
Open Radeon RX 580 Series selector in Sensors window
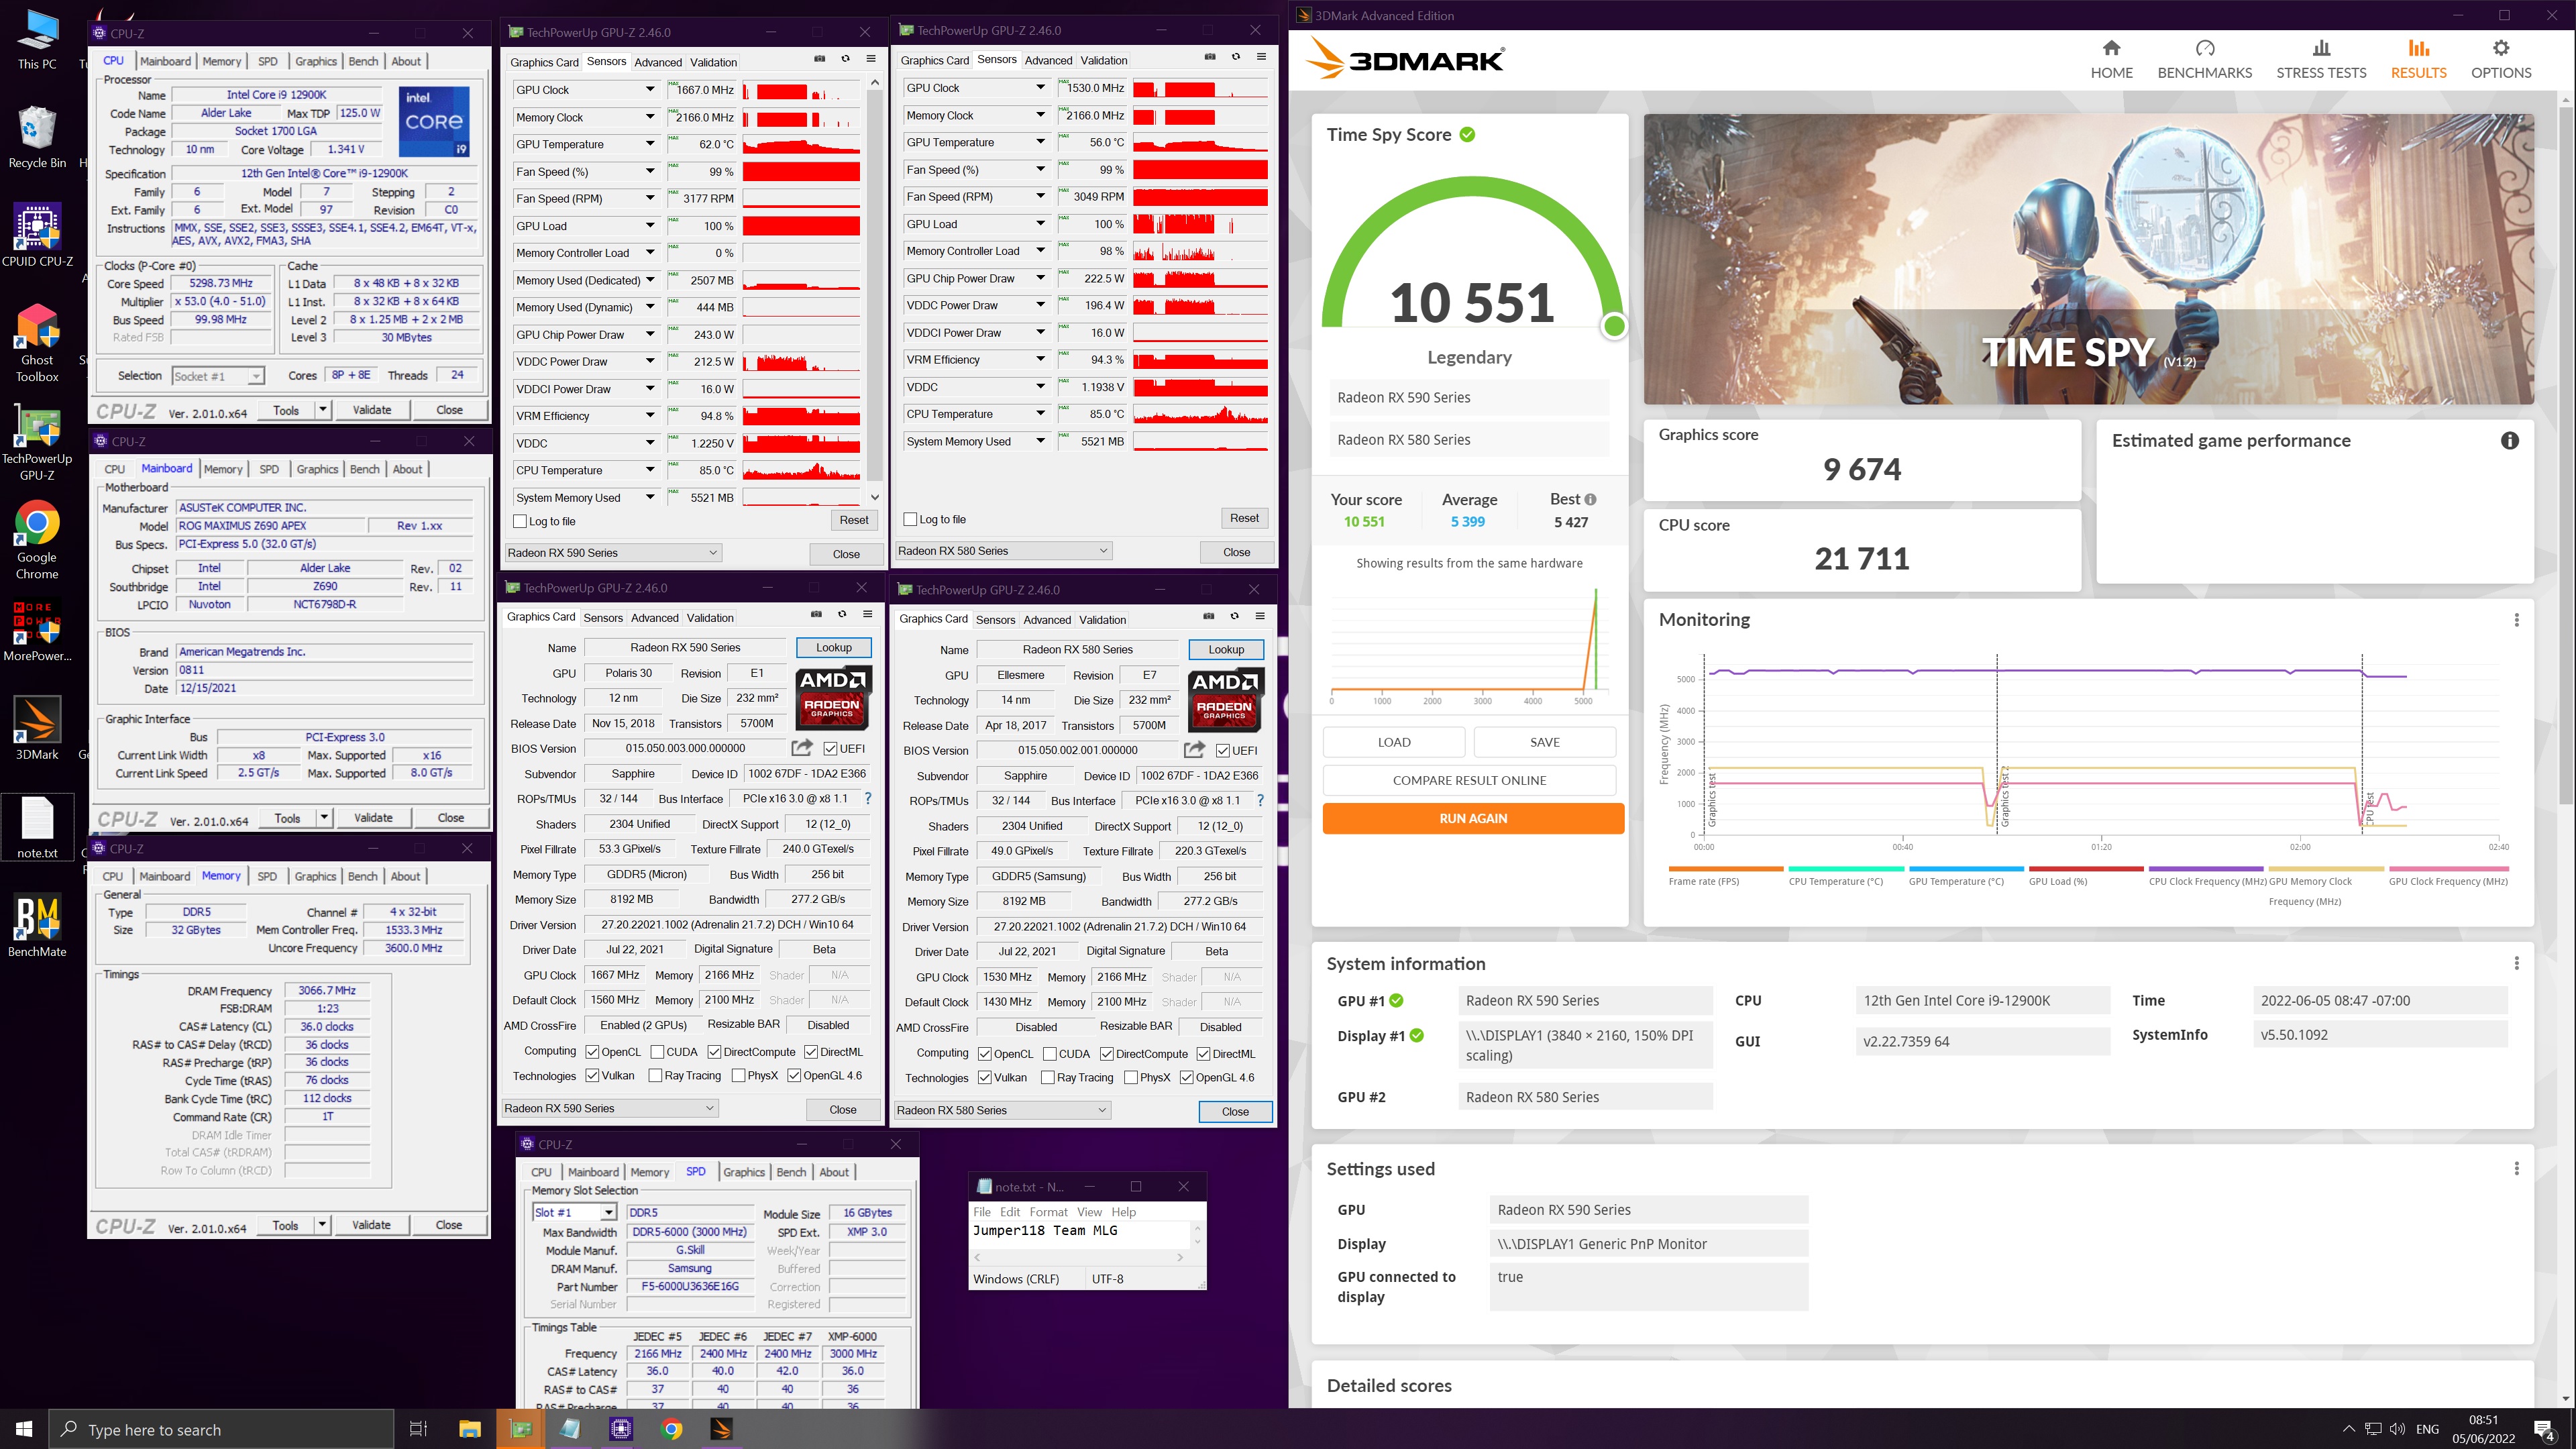[1003, 551]
